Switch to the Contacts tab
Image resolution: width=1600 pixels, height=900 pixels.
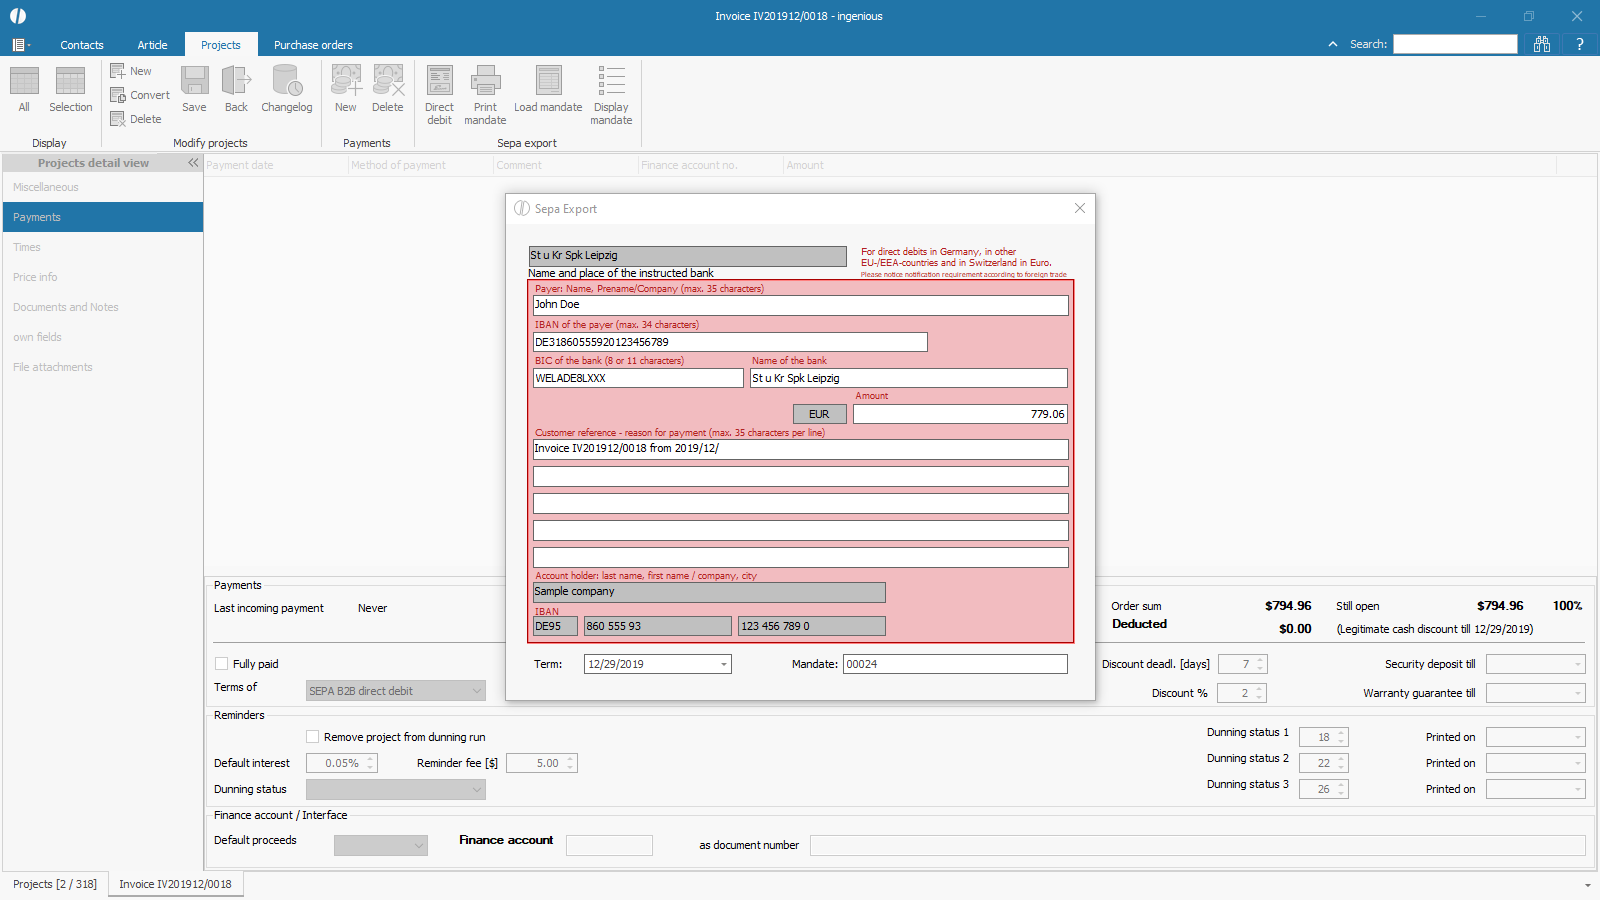tap(82, 45)
